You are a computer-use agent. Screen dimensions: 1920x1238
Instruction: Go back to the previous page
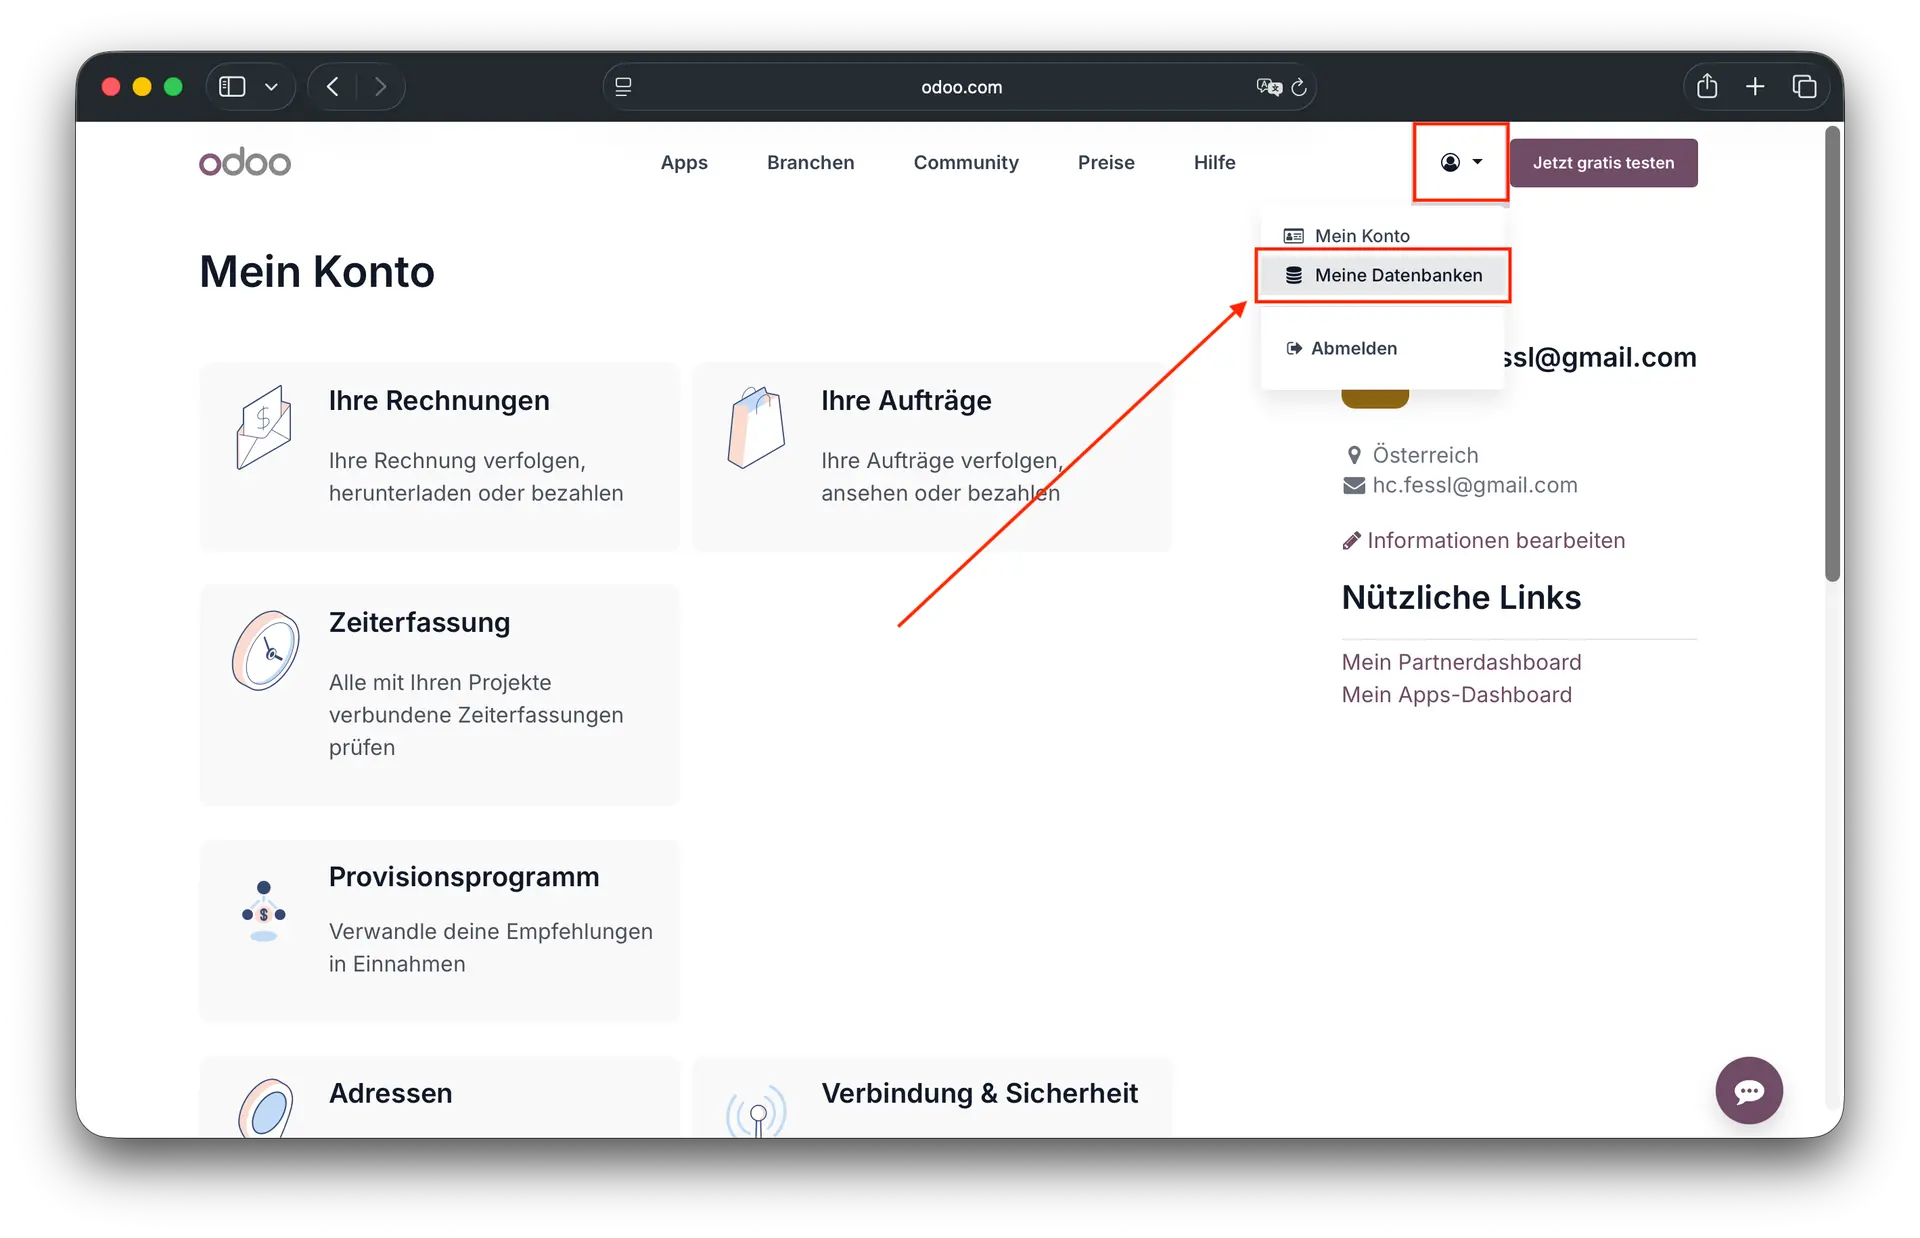coord(333,87)
